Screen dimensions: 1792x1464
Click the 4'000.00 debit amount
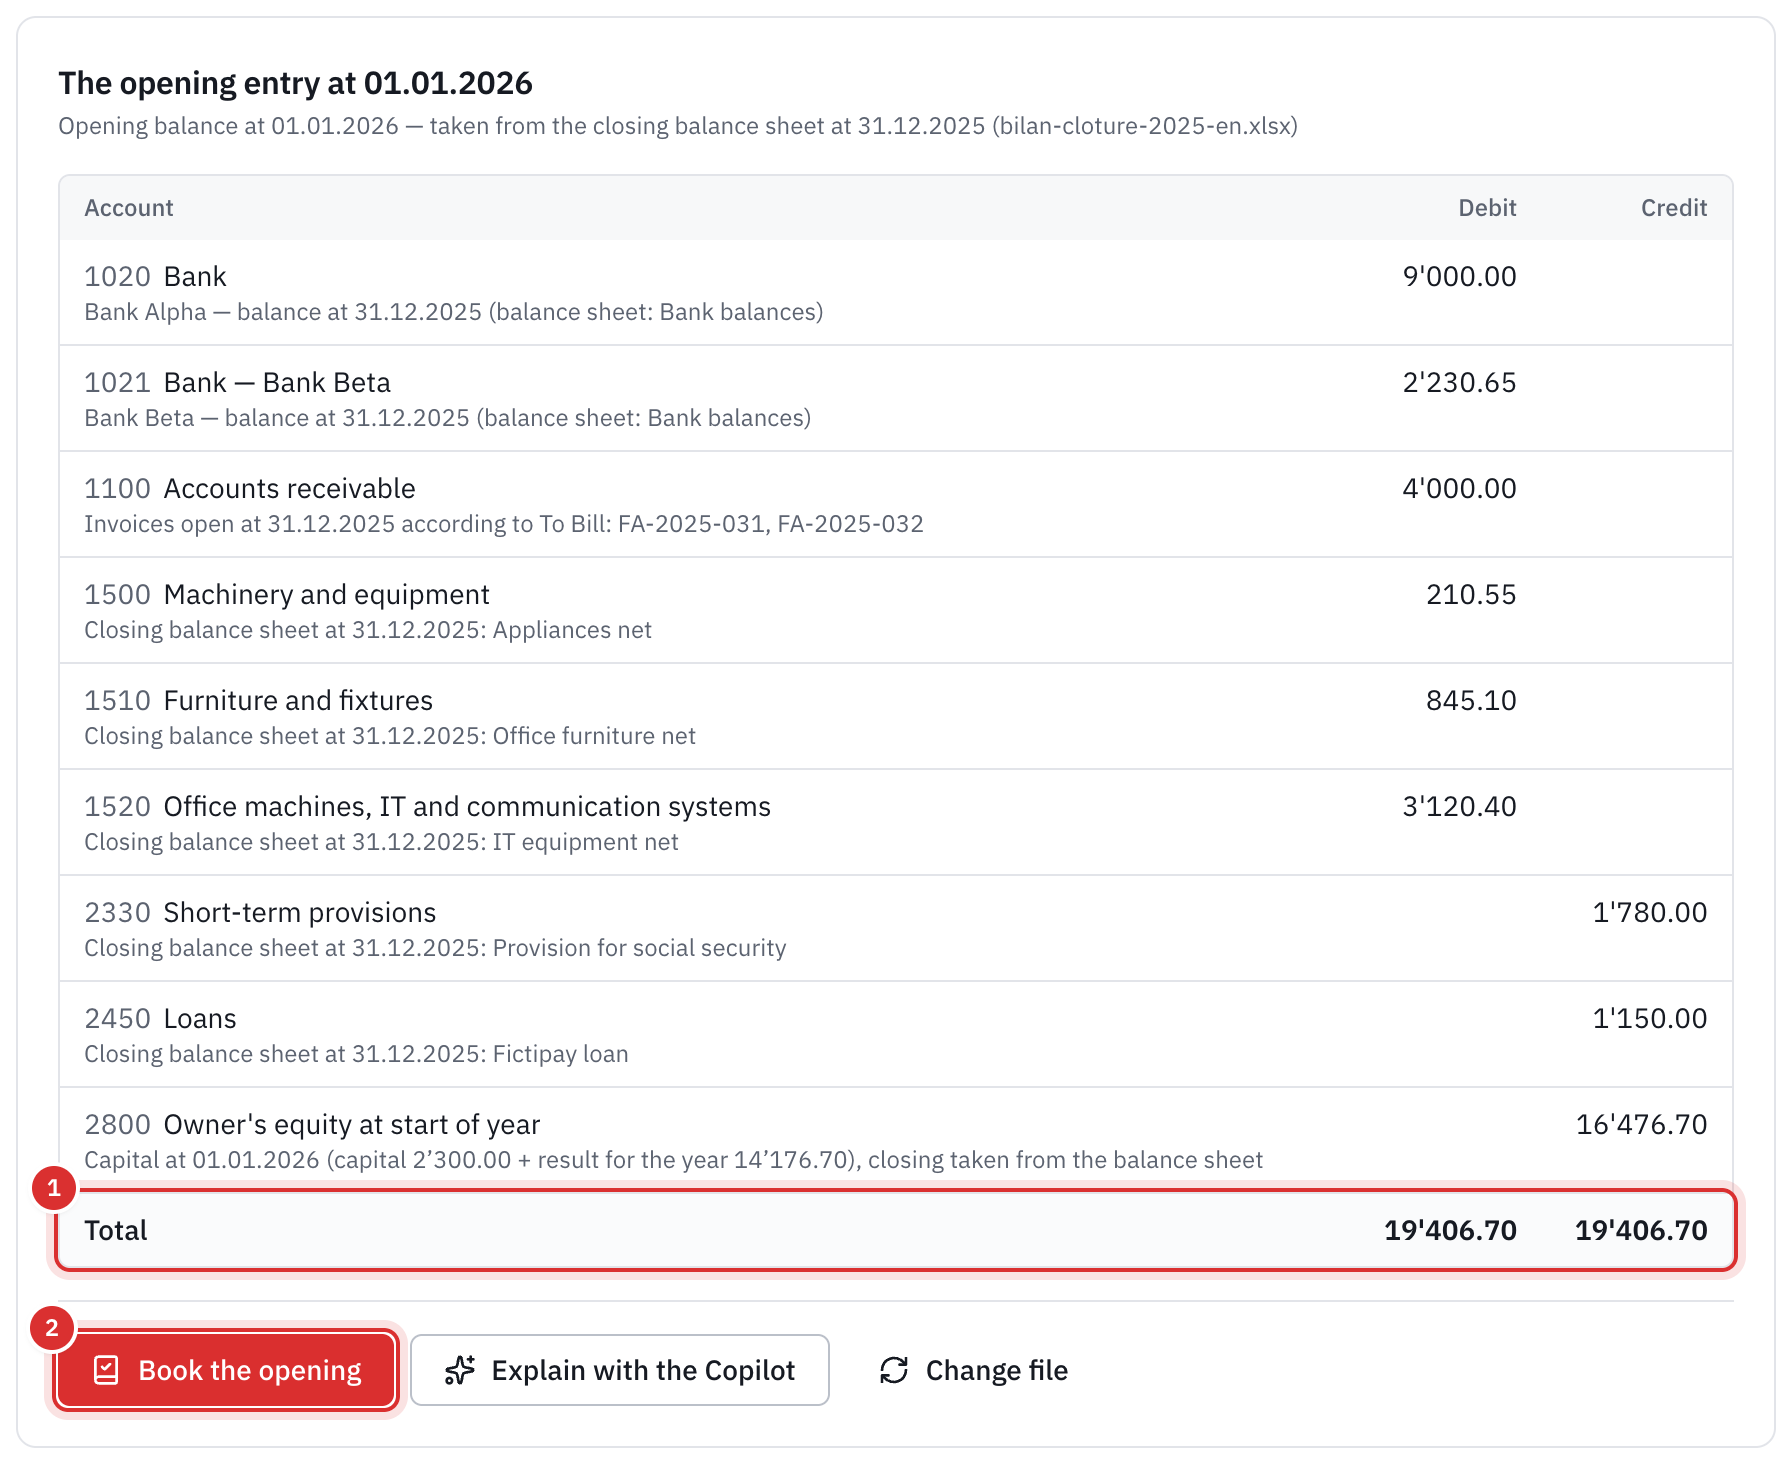pyautogui.click(x=1459, y=488)
